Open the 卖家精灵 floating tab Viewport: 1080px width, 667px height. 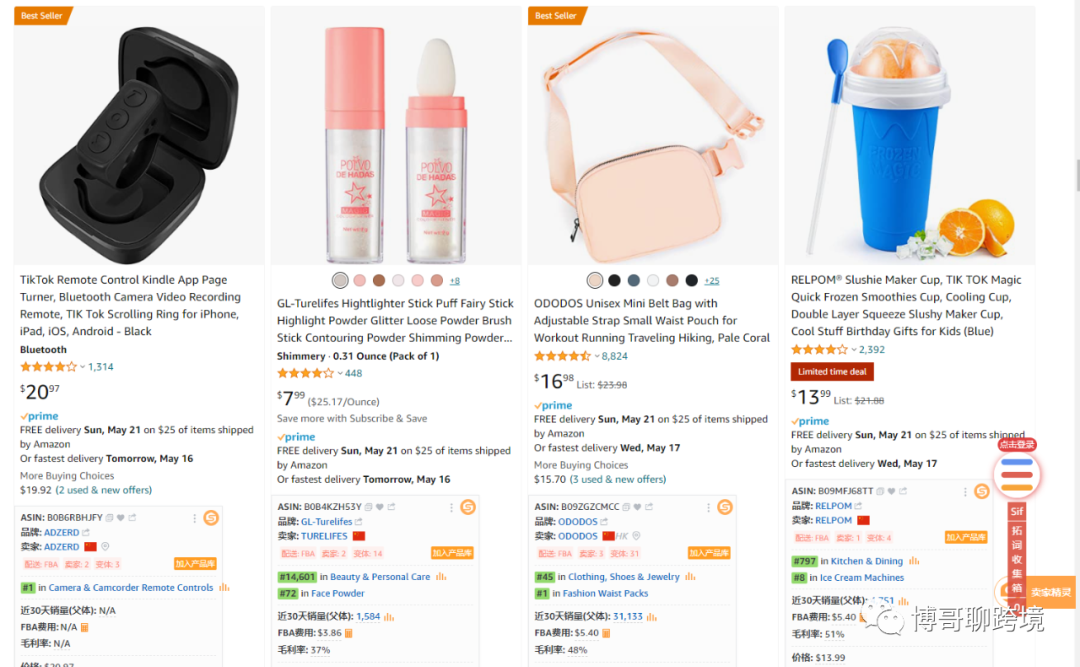tap(1050, 592)
